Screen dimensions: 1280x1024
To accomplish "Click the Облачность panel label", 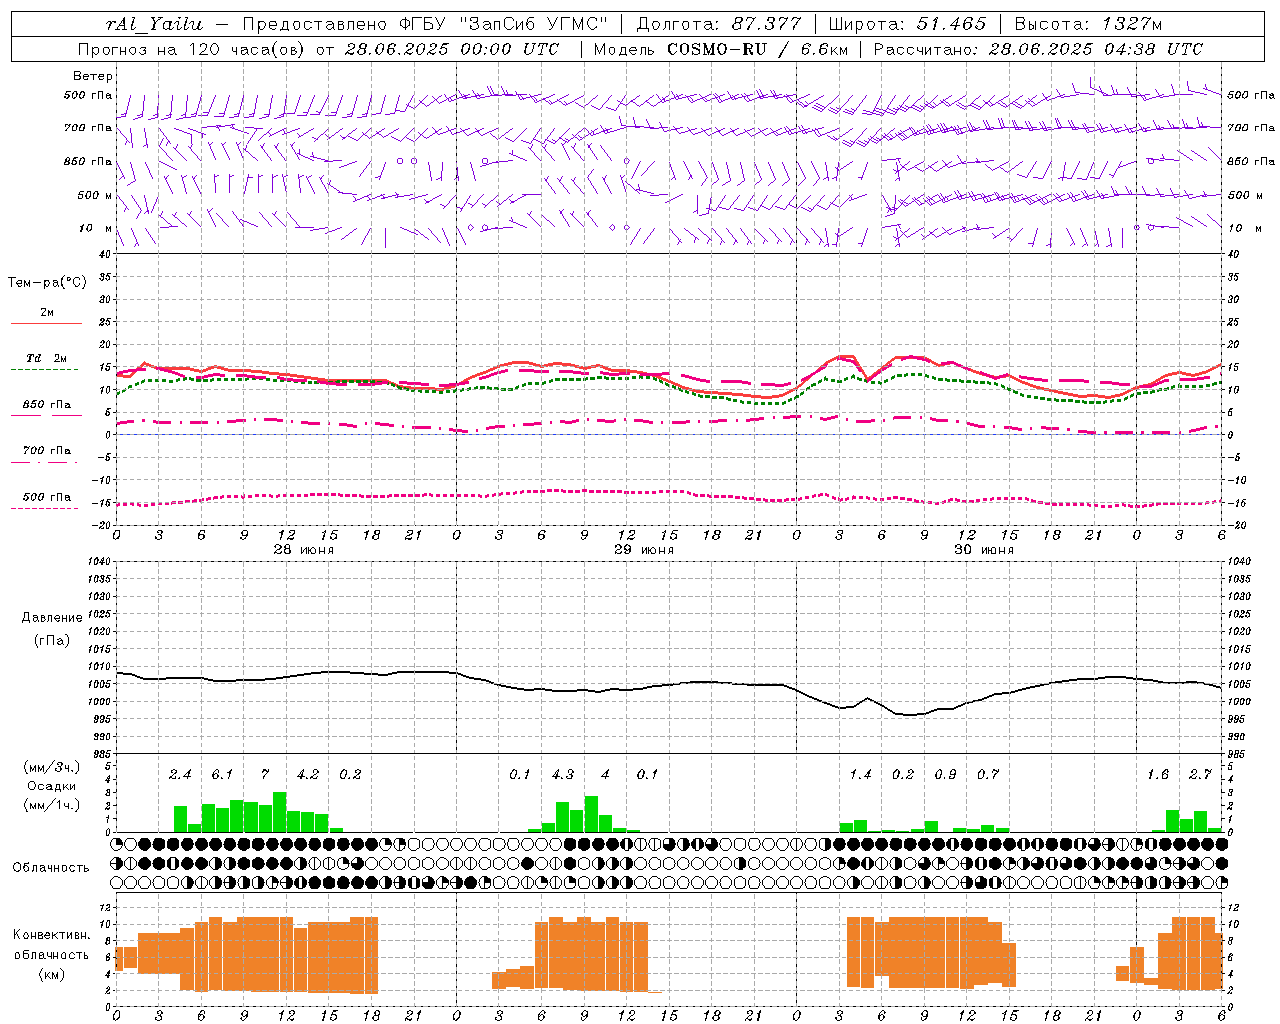I will pos(51,868).
